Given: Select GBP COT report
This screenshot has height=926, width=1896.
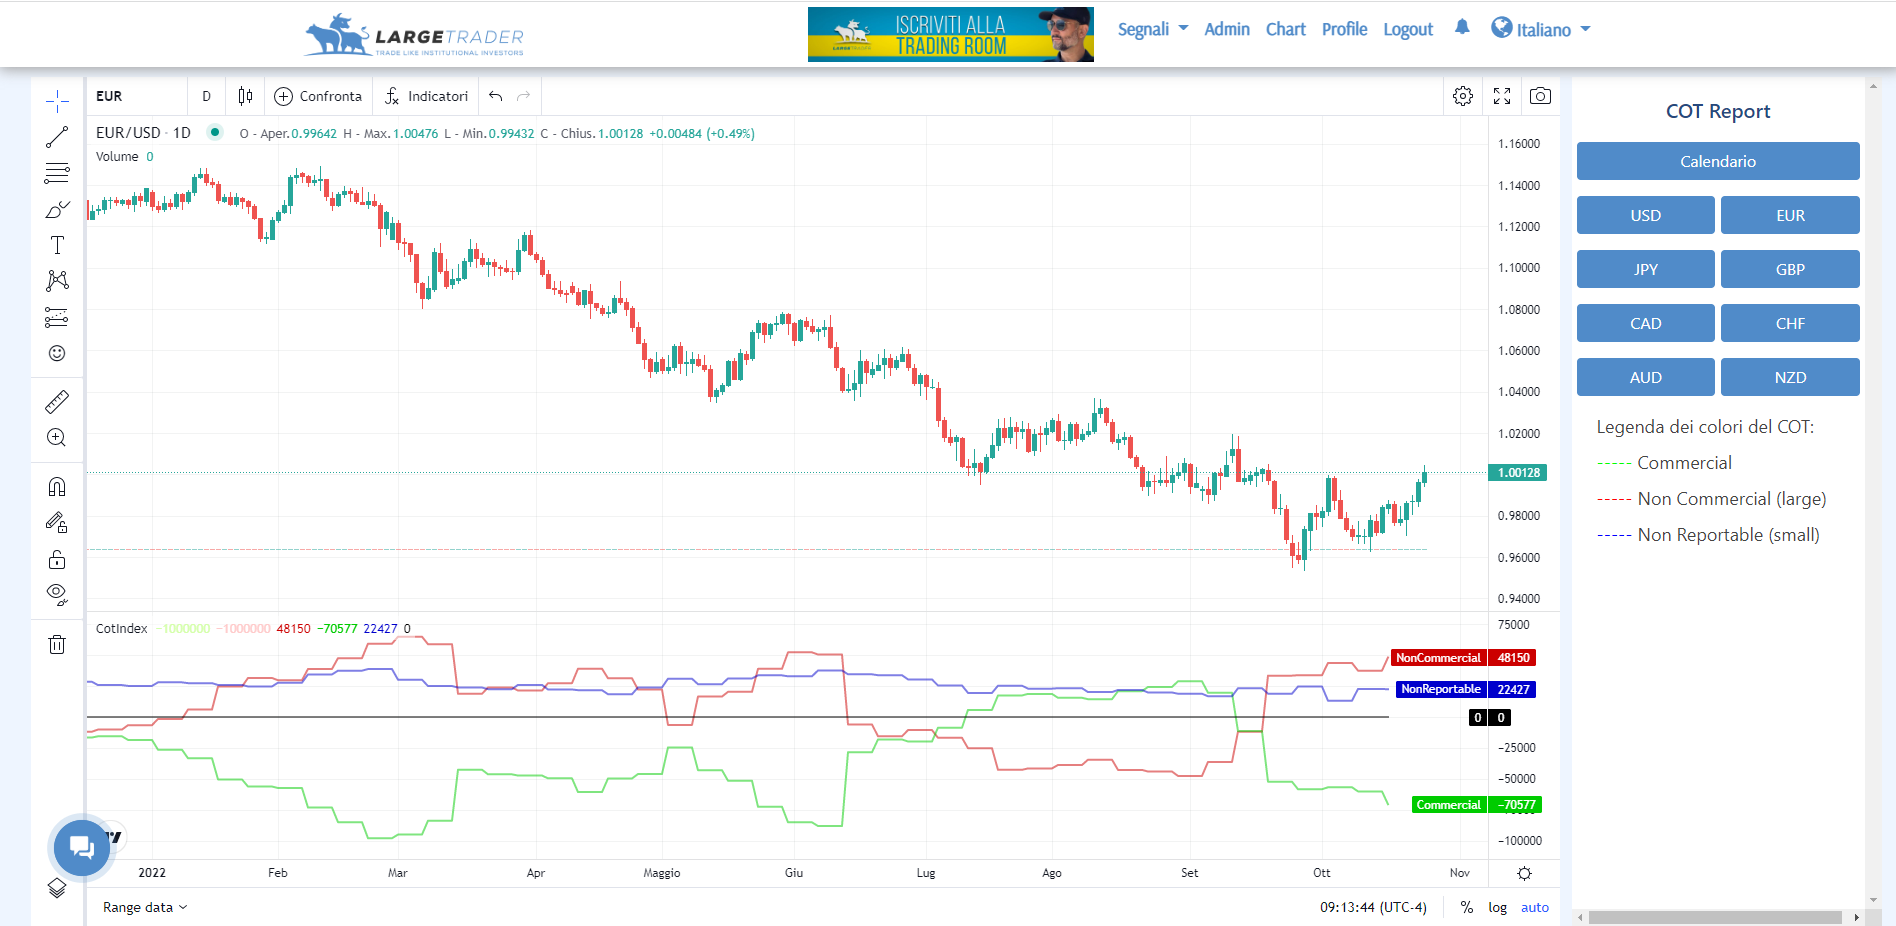Looking at the screenshot, I should click(x=1790, y=269).
